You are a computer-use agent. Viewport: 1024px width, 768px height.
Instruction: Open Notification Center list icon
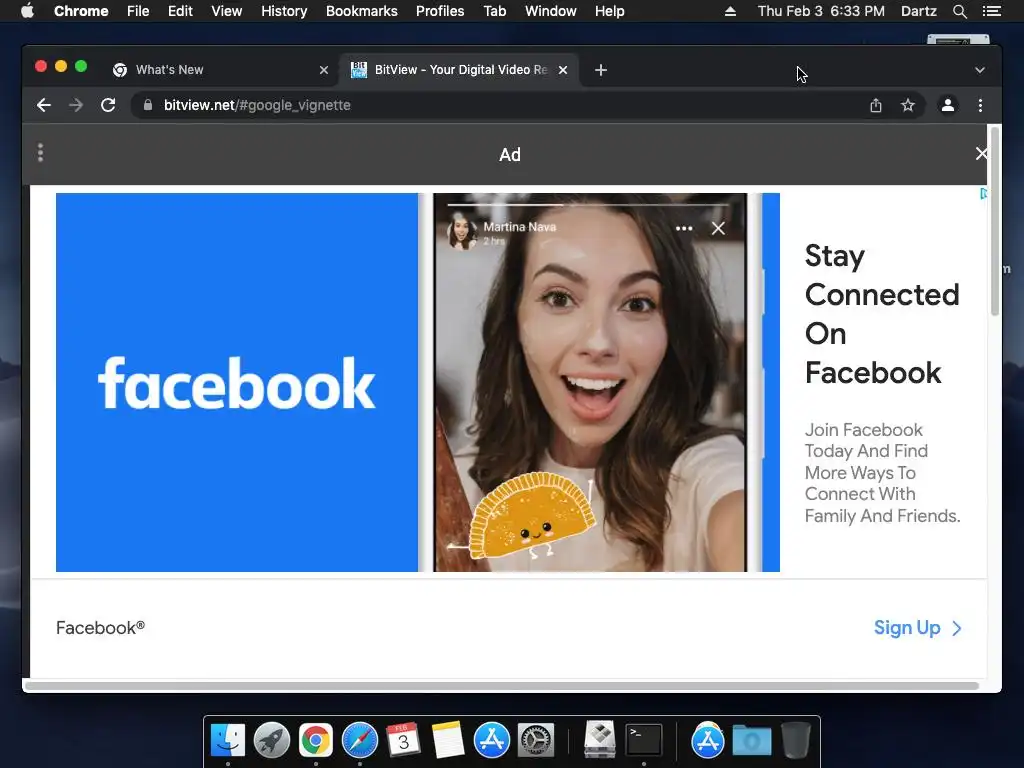tap(992, 11)
